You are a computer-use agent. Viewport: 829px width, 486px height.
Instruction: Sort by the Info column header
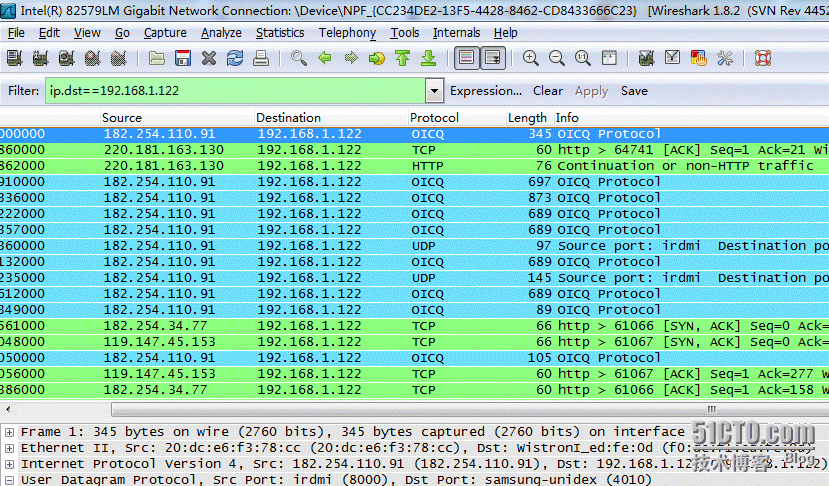(x=690, y=117)
